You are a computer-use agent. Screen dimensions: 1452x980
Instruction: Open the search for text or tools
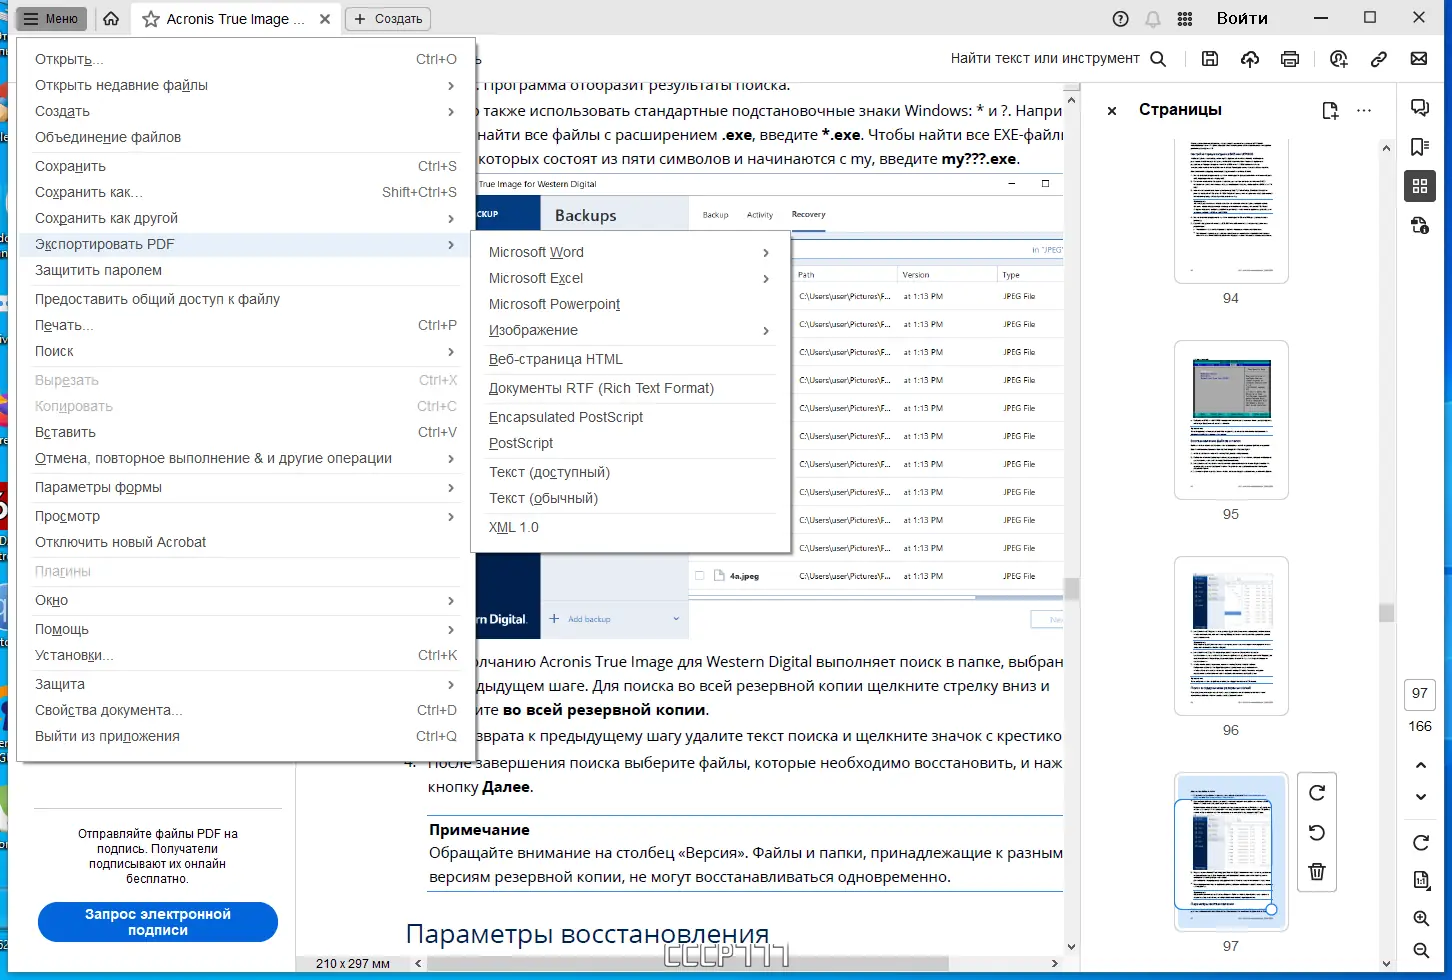point(1158,58)
